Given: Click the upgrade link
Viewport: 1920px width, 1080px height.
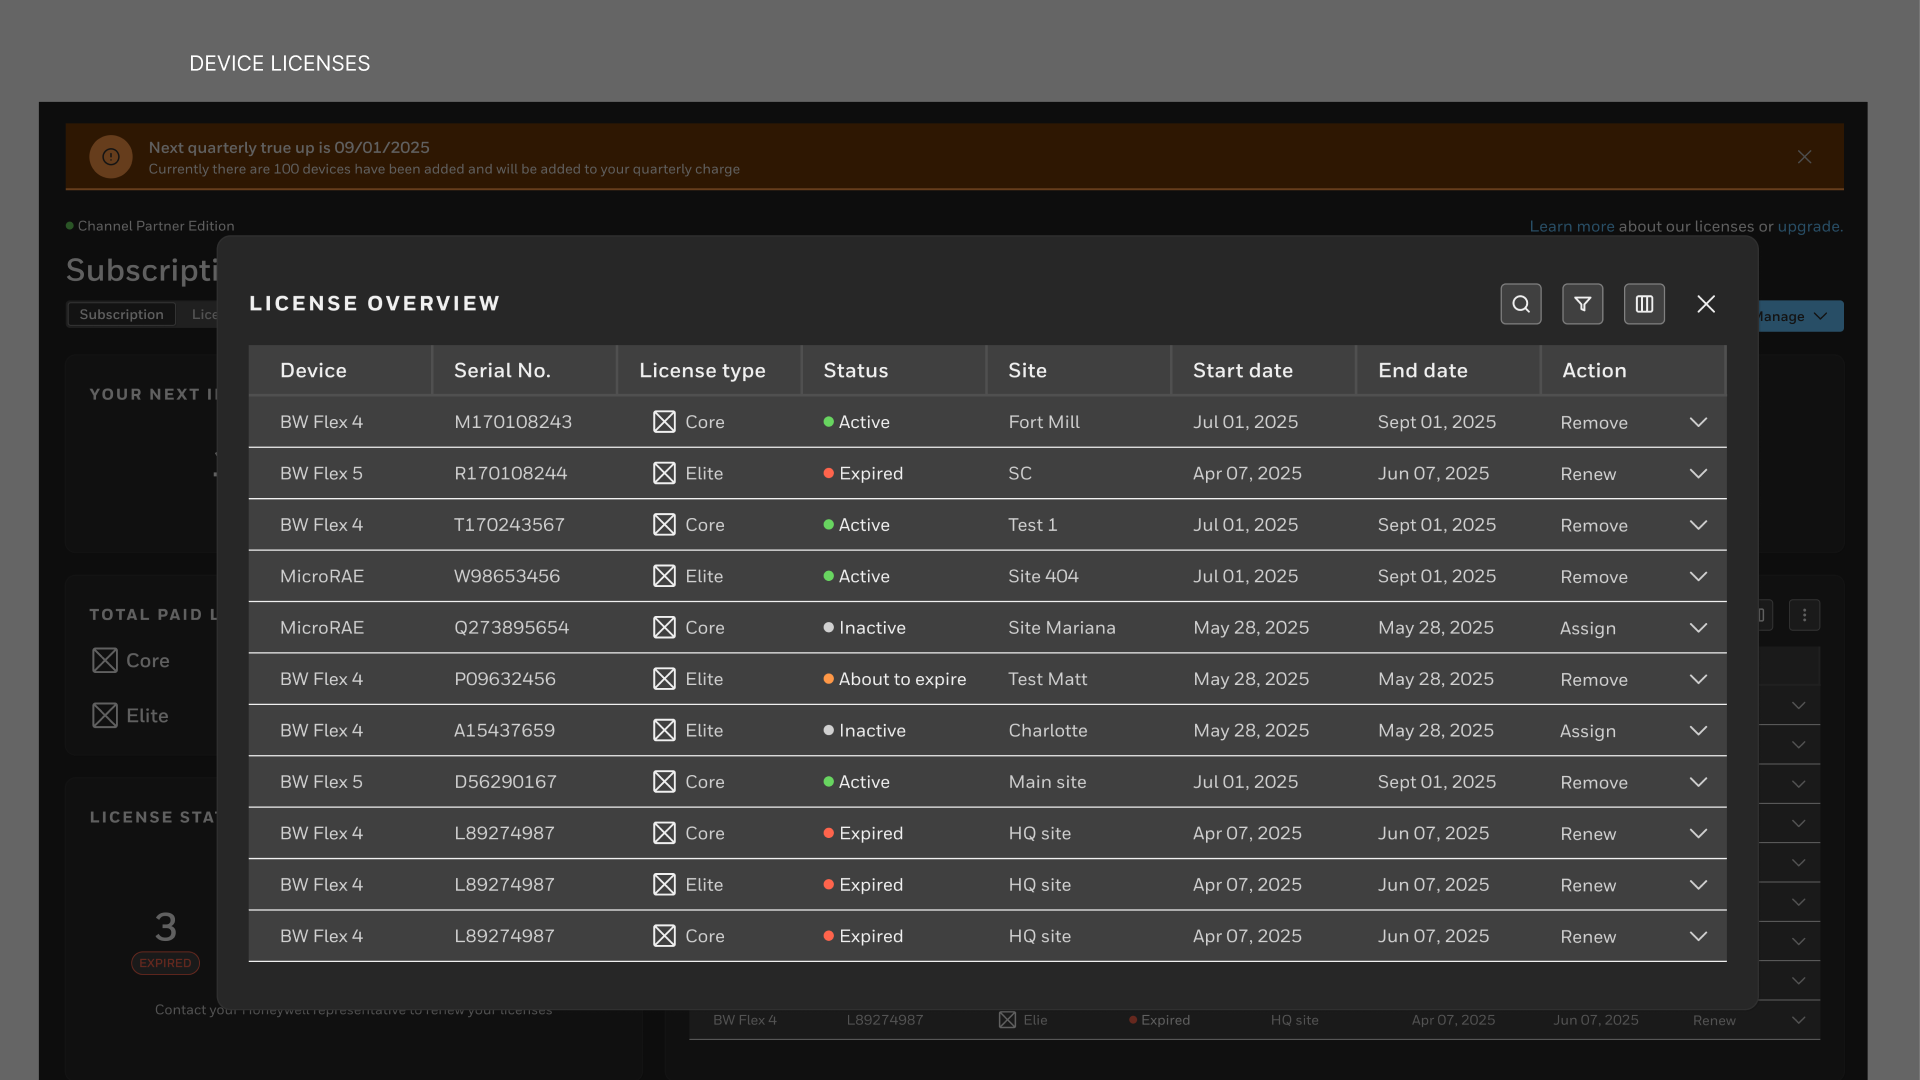Looking at the screenshot, I should pos(1808,226).
